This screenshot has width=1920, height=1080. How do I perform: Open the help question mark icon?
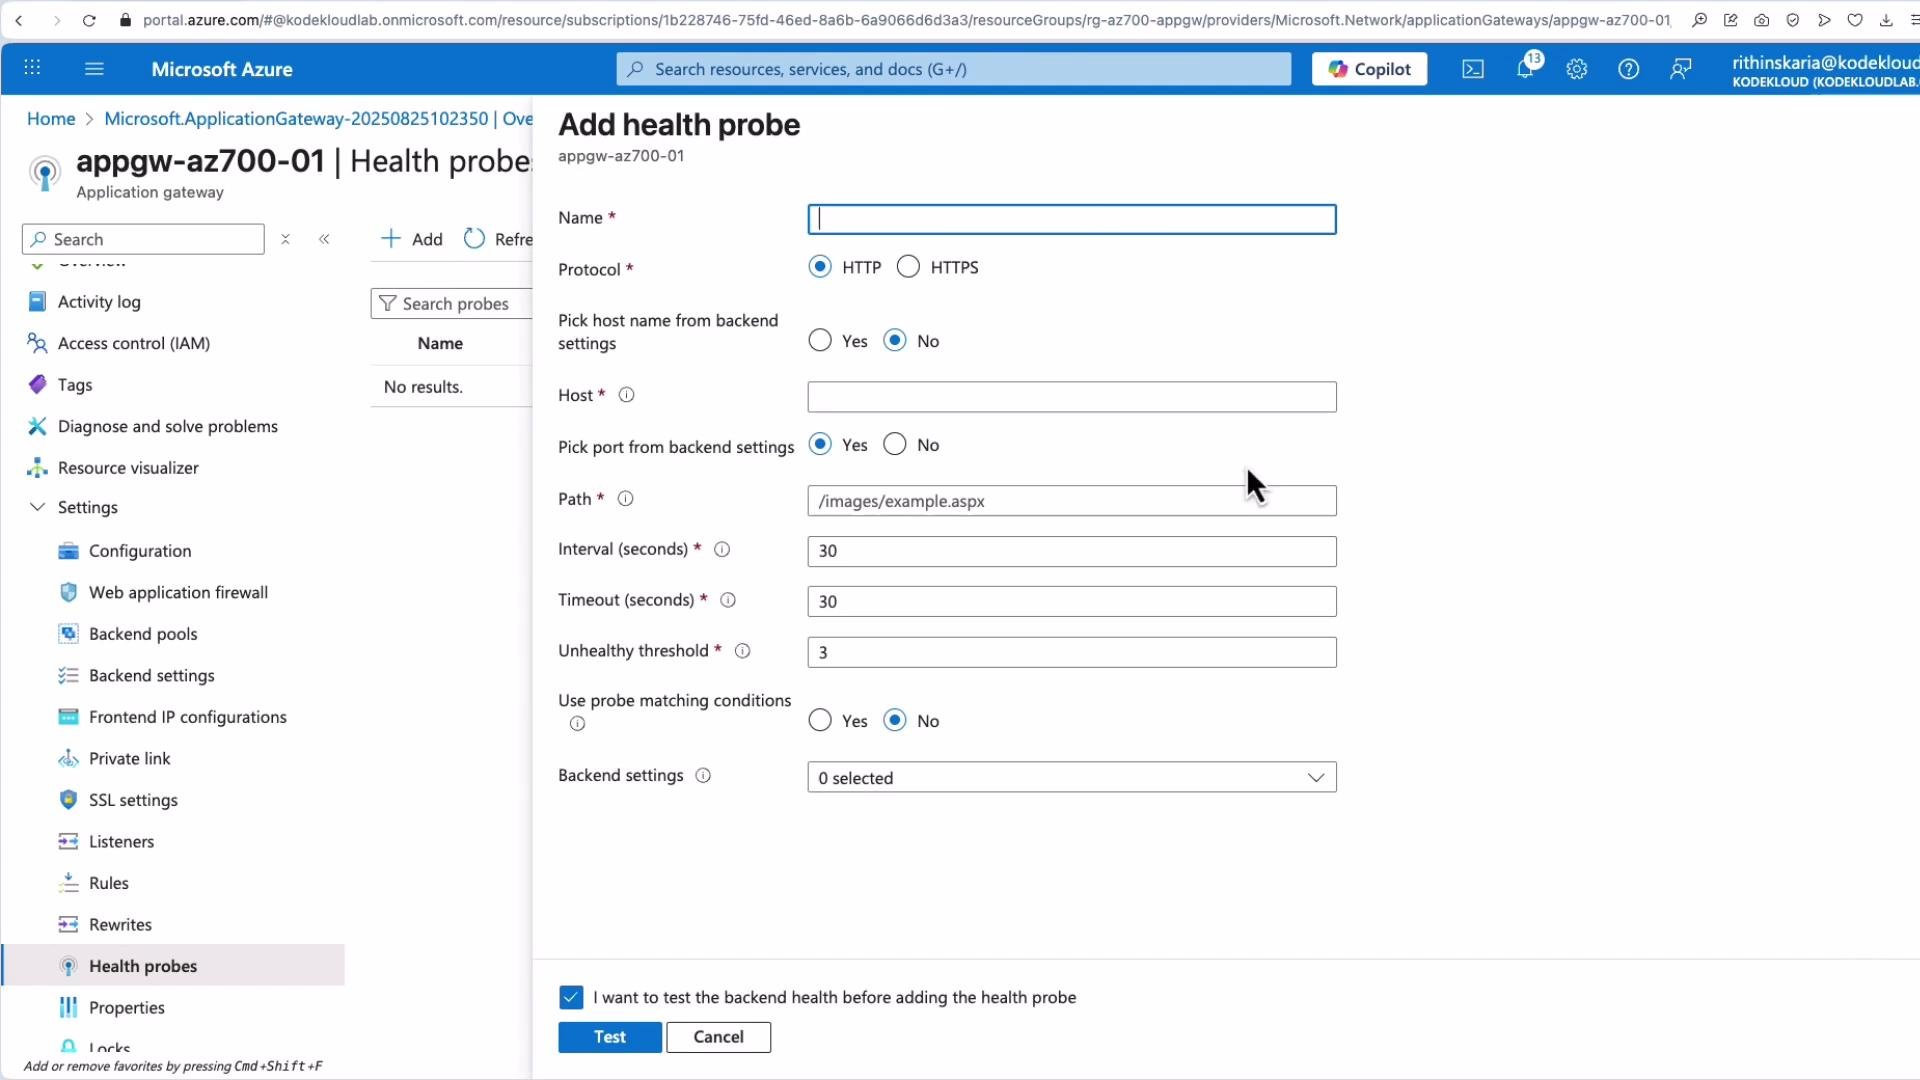point(1629,69)
